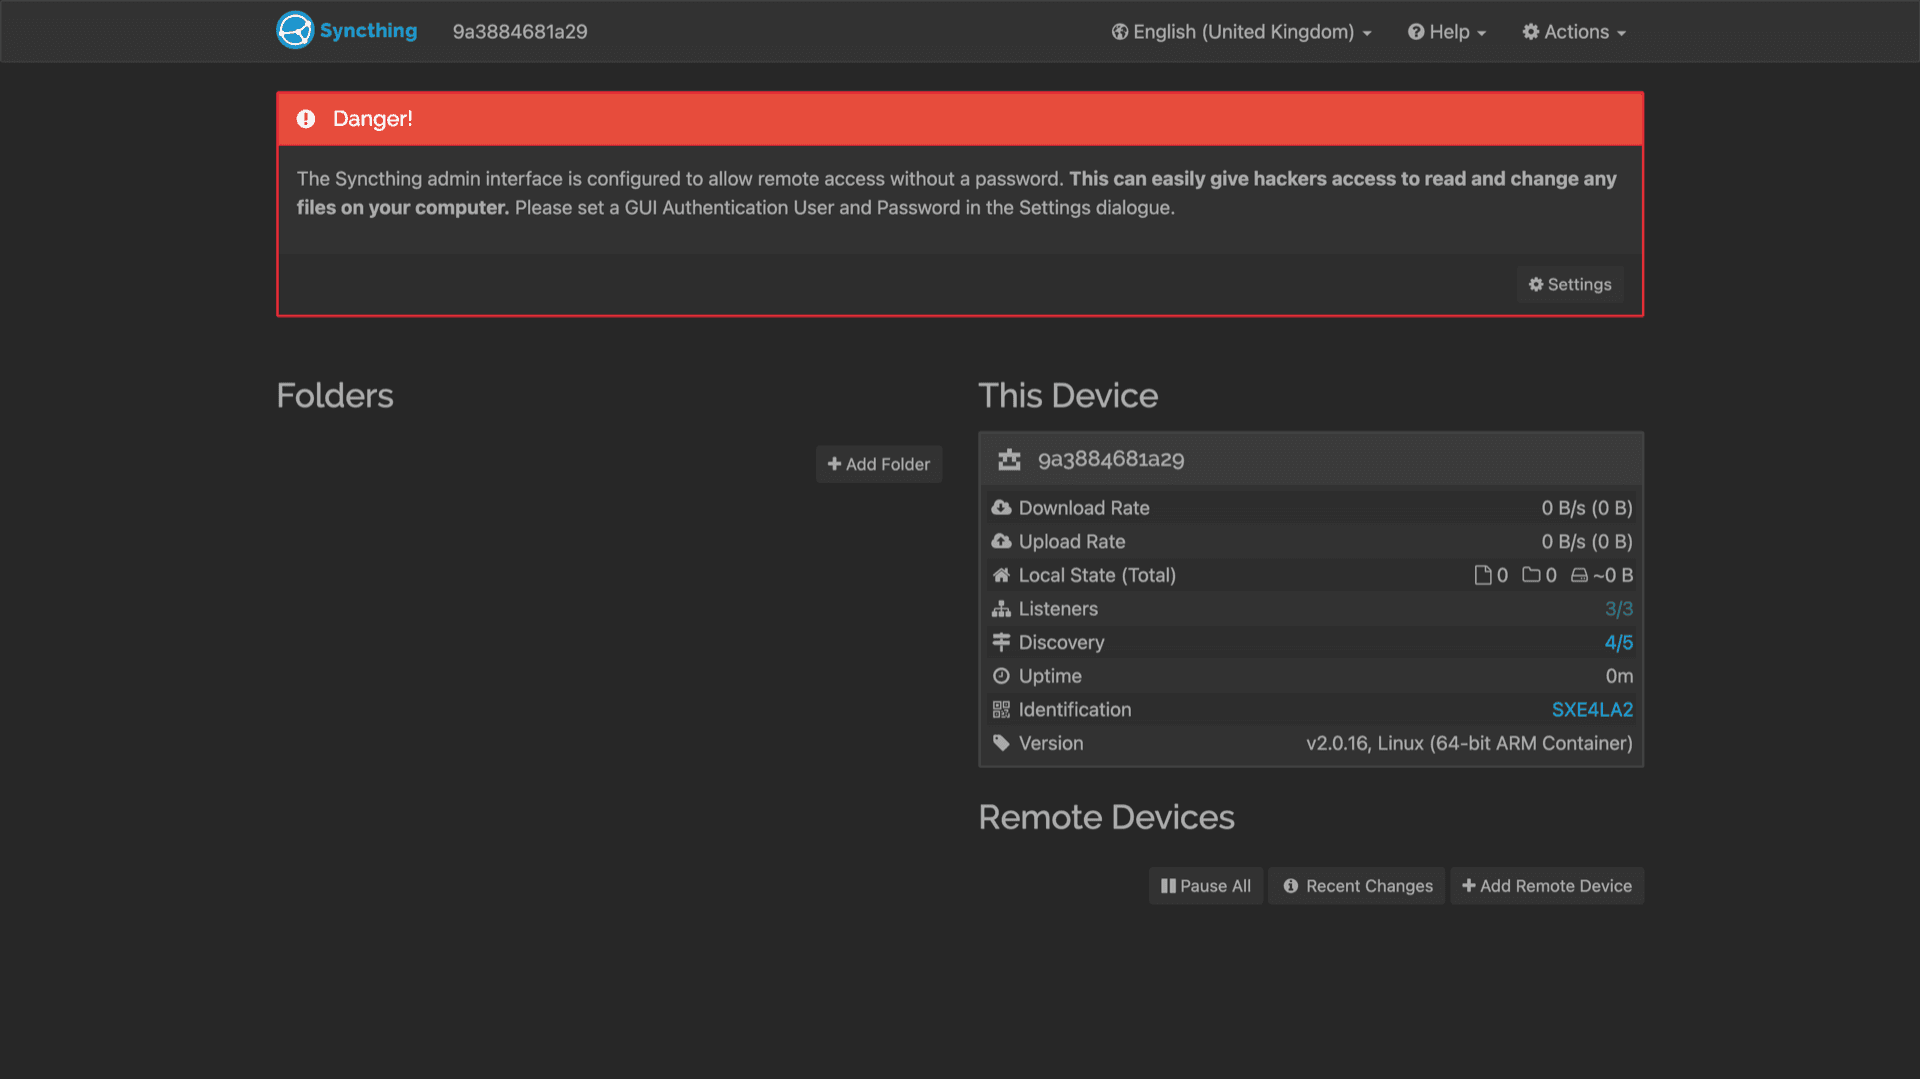Click the Syncthing logo icon

295,30
